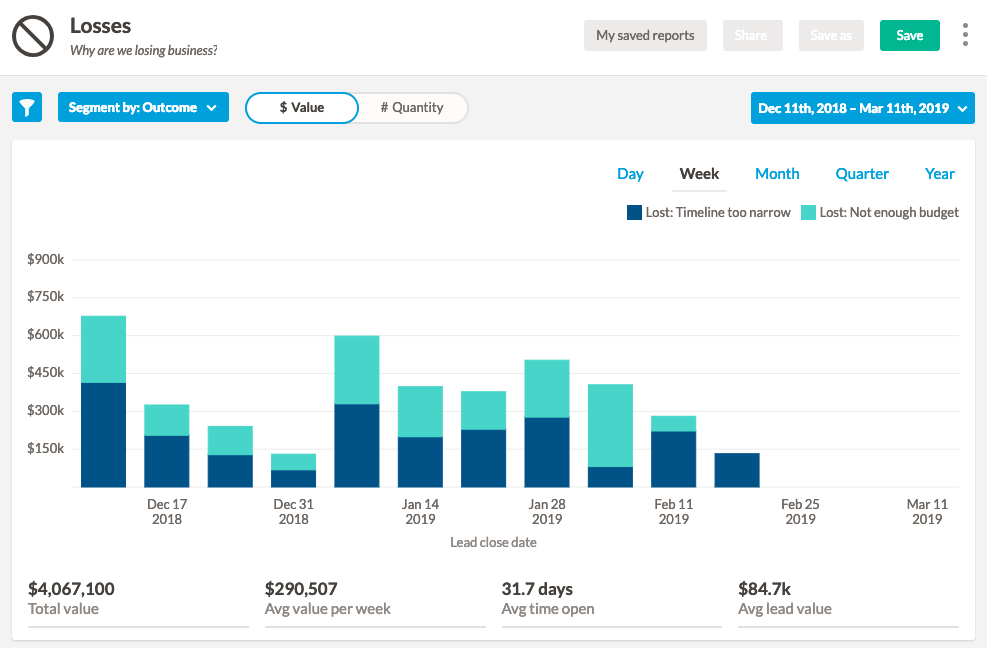Switch to the Month grouping tab
Image resolution: width=987 pixels, height=648 pixels.
(777, 174)
